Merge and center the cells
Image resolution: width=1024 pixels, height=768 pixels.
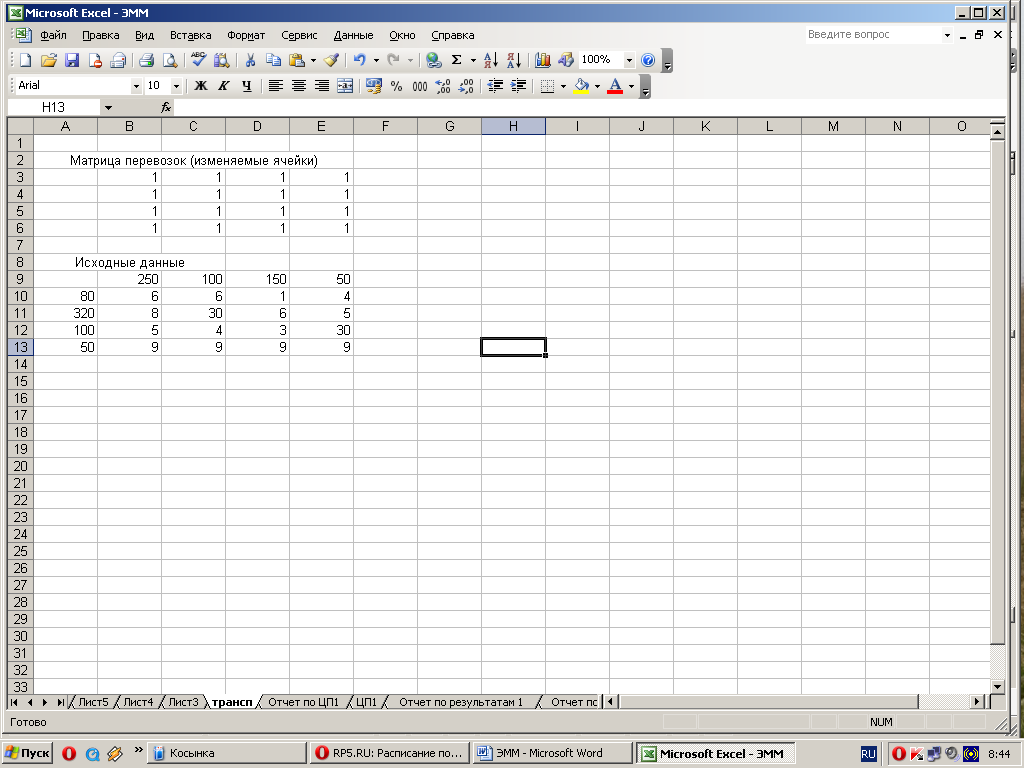point(345,86)
